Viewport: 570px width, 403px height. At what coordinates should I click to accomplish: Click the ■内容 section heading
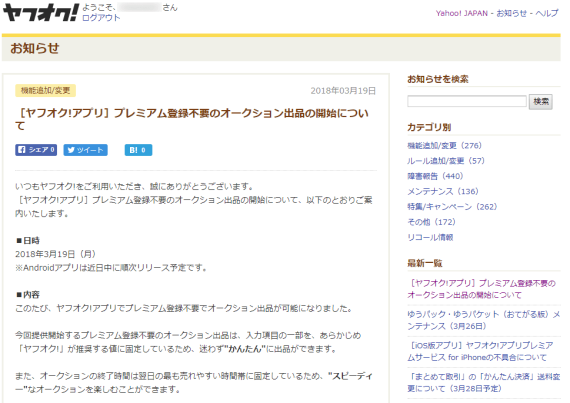point(28,294)
